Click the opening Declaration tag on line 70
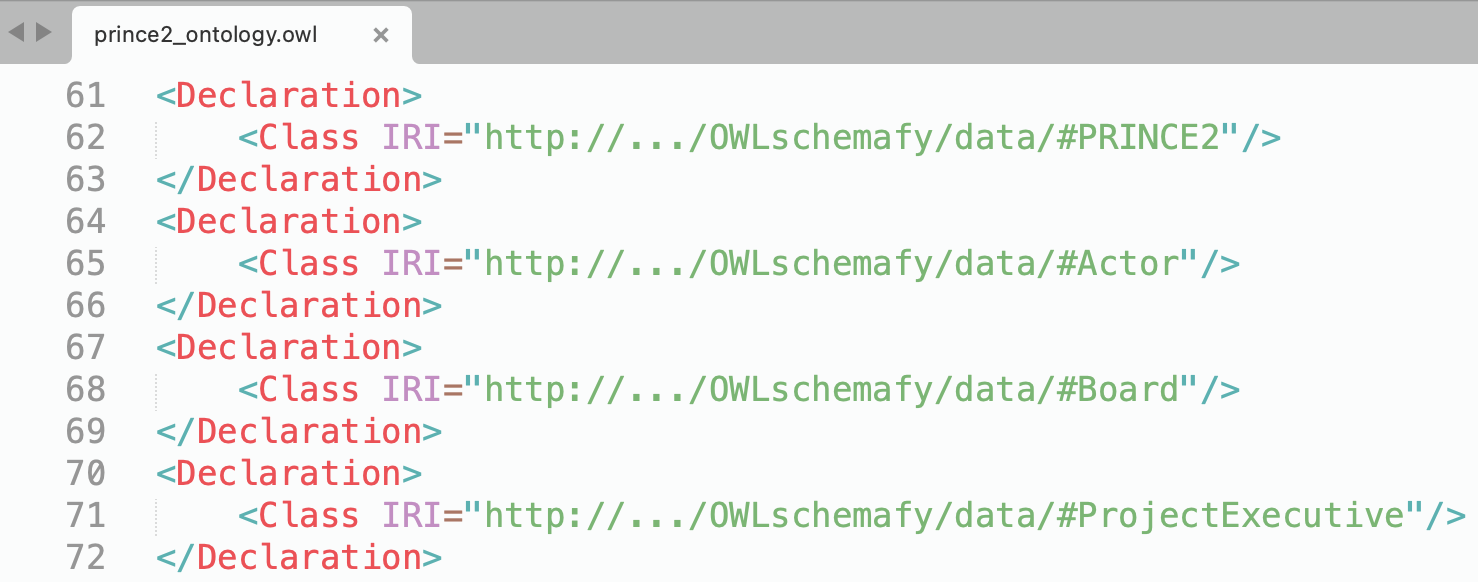 tap(289, 474)
